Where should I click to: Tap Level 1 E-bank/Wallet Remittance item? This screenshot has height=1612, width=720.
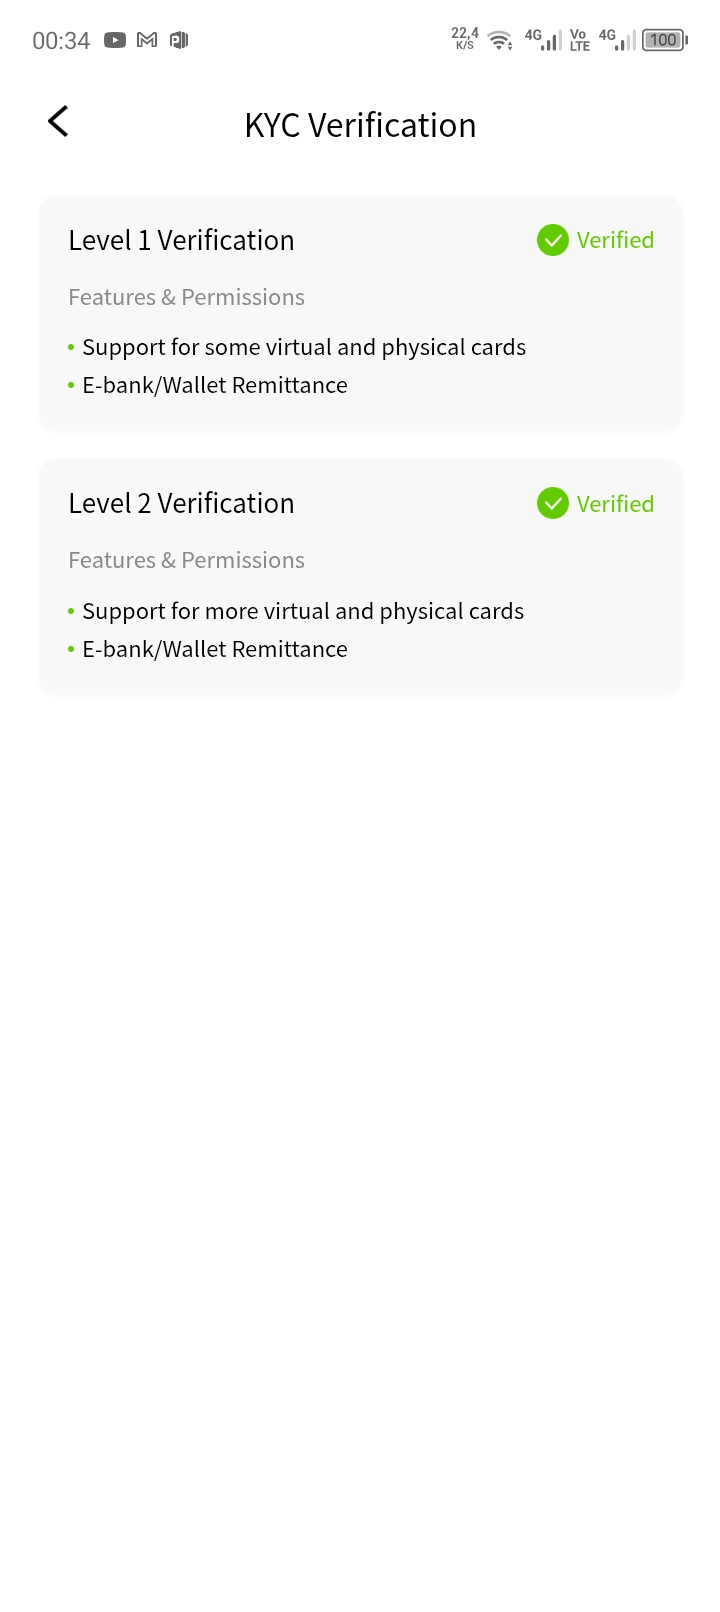click(215, 385)
